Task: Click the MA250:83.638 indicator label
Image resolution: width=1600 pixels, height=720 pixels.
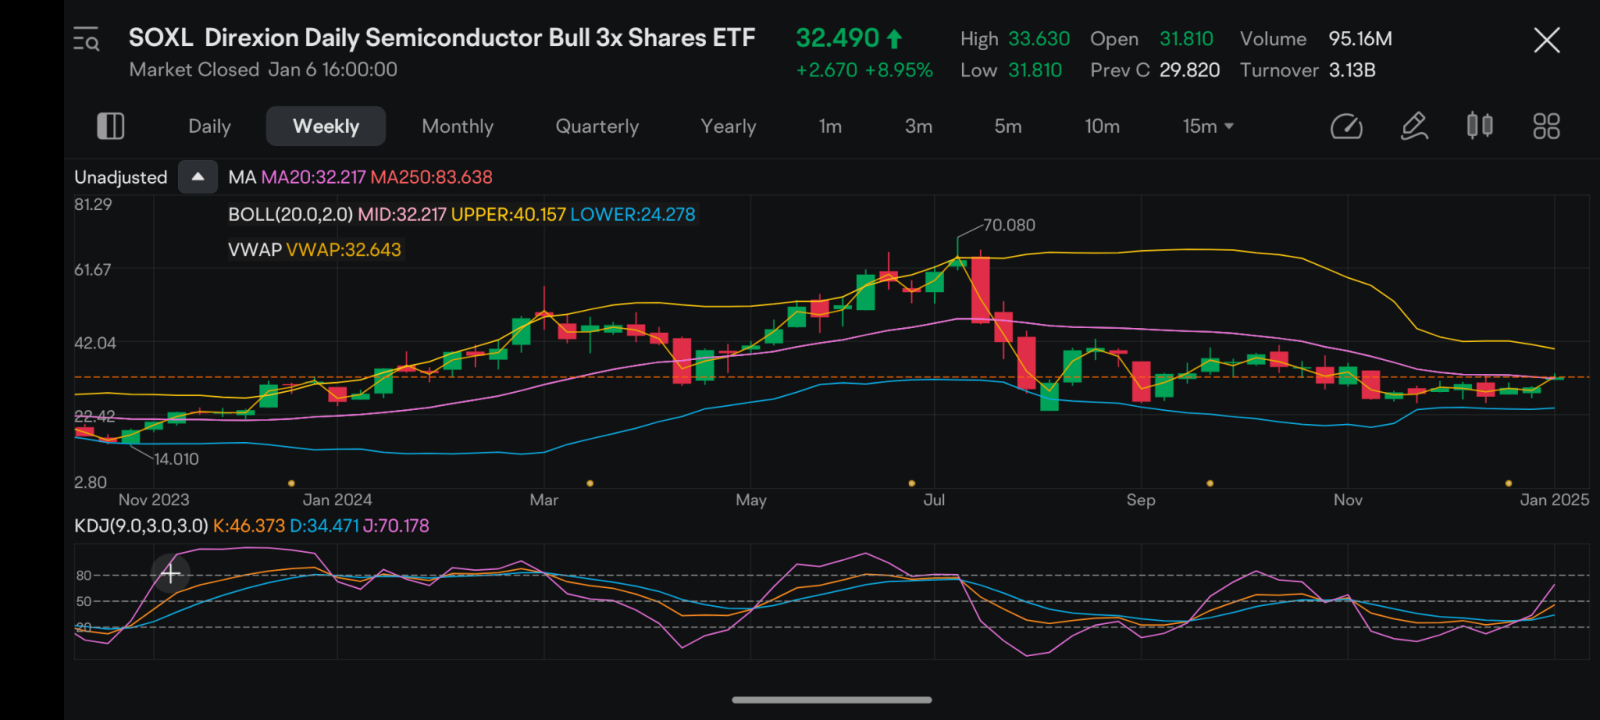Action: click(x=431, y=177)
